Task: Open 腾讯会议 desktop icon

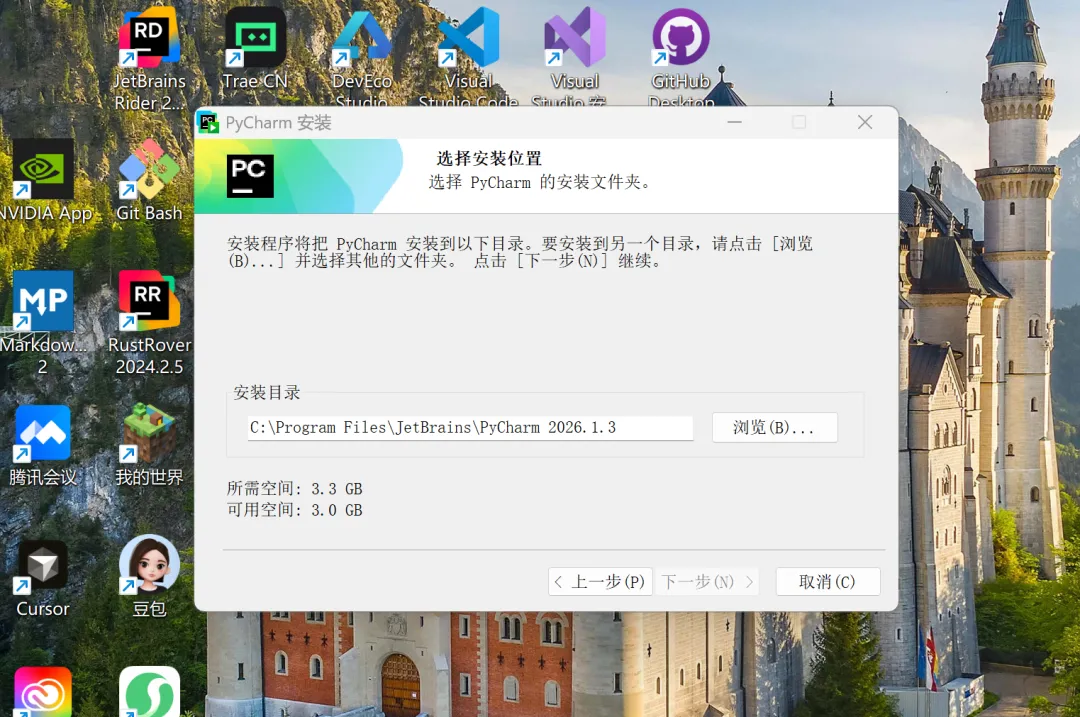Action: point(43,446)
